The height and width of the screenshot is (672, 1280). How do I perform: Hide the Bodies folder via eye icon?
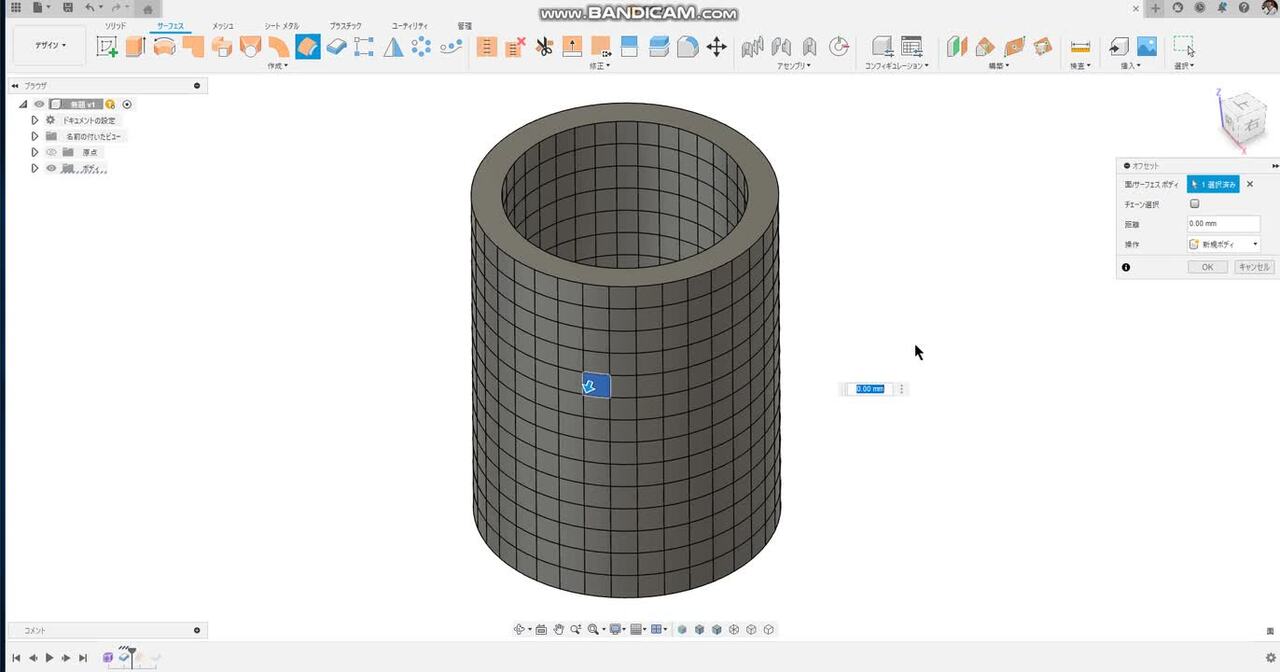51,168
